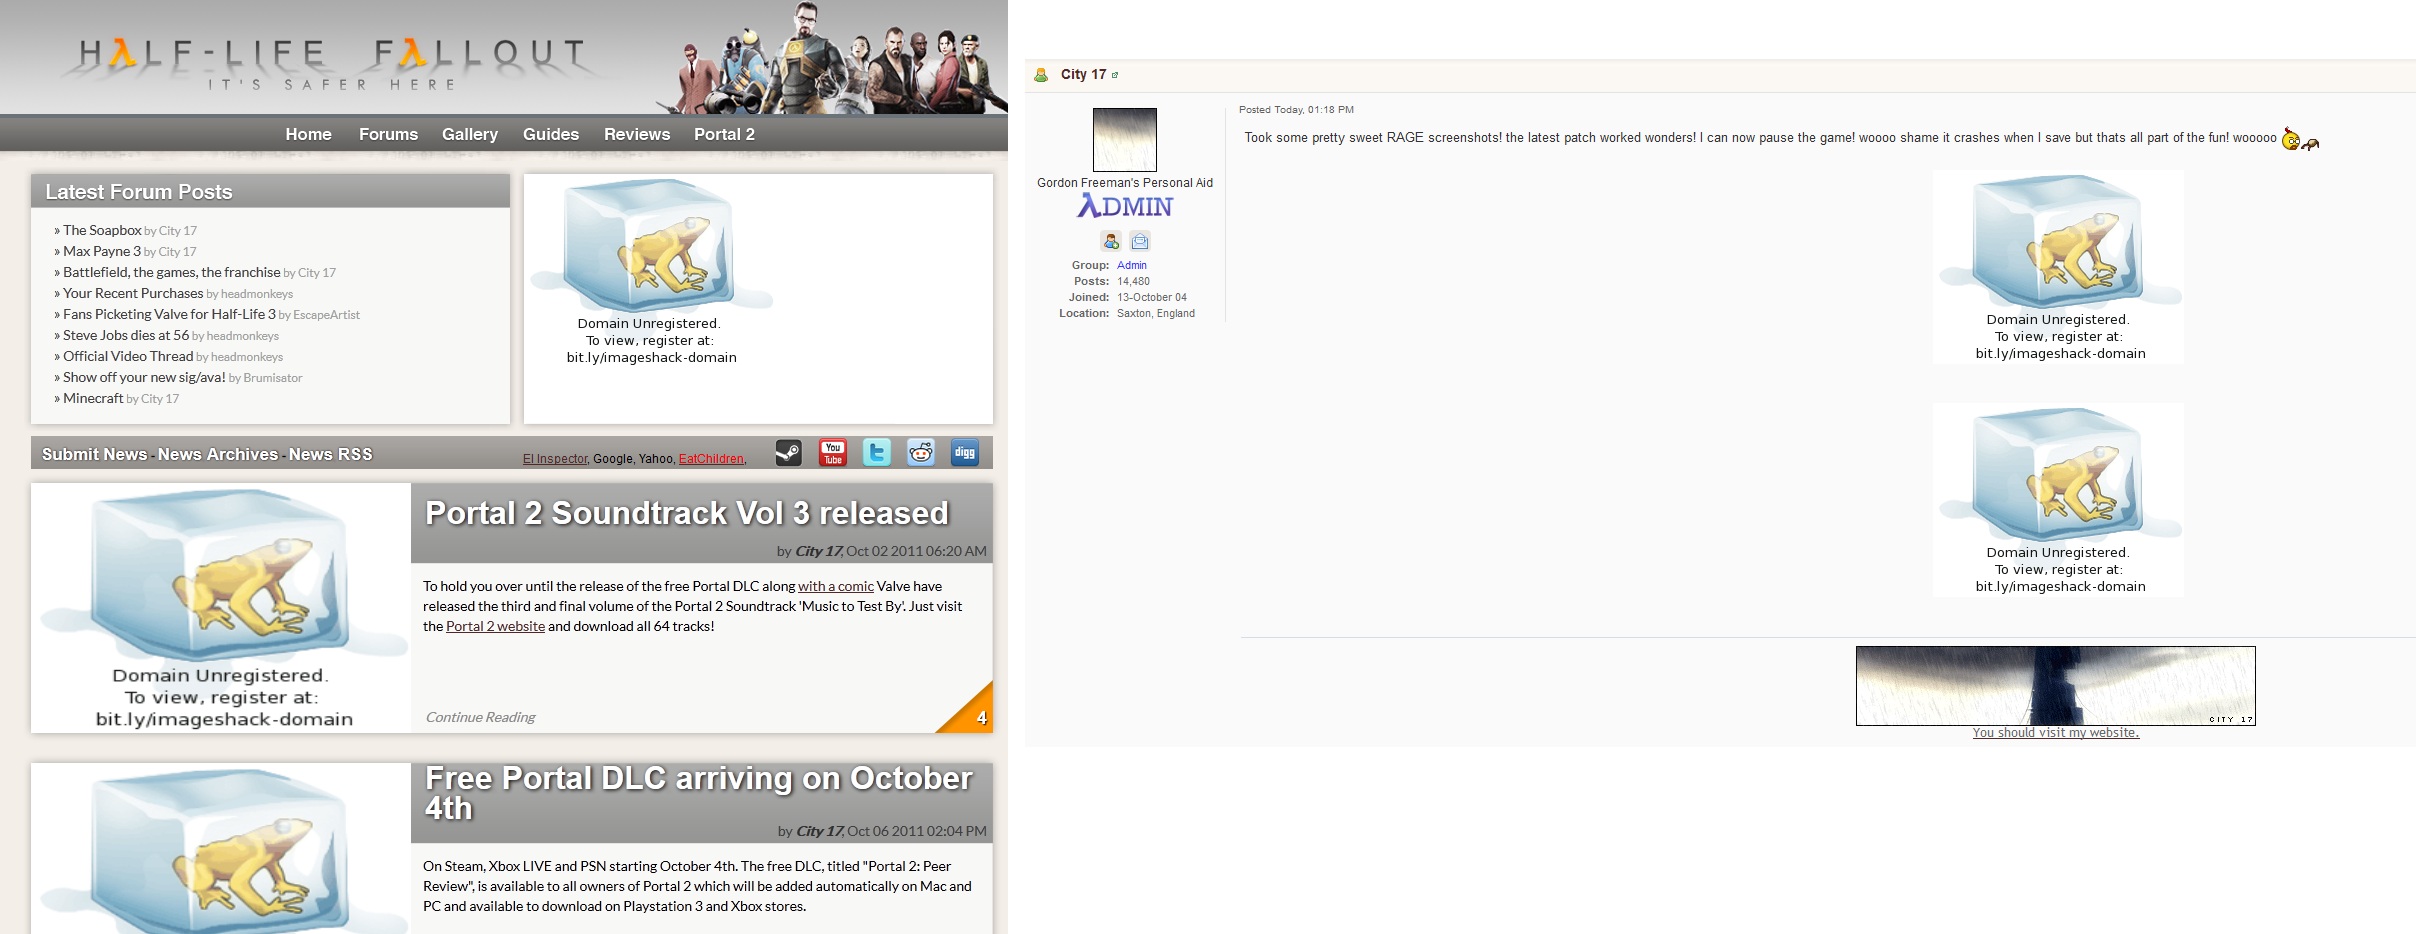Screen dimensions: 2416x934
Task: Click the 'with a comic' link
Action: pyautogui.click(x=836, y=586)
